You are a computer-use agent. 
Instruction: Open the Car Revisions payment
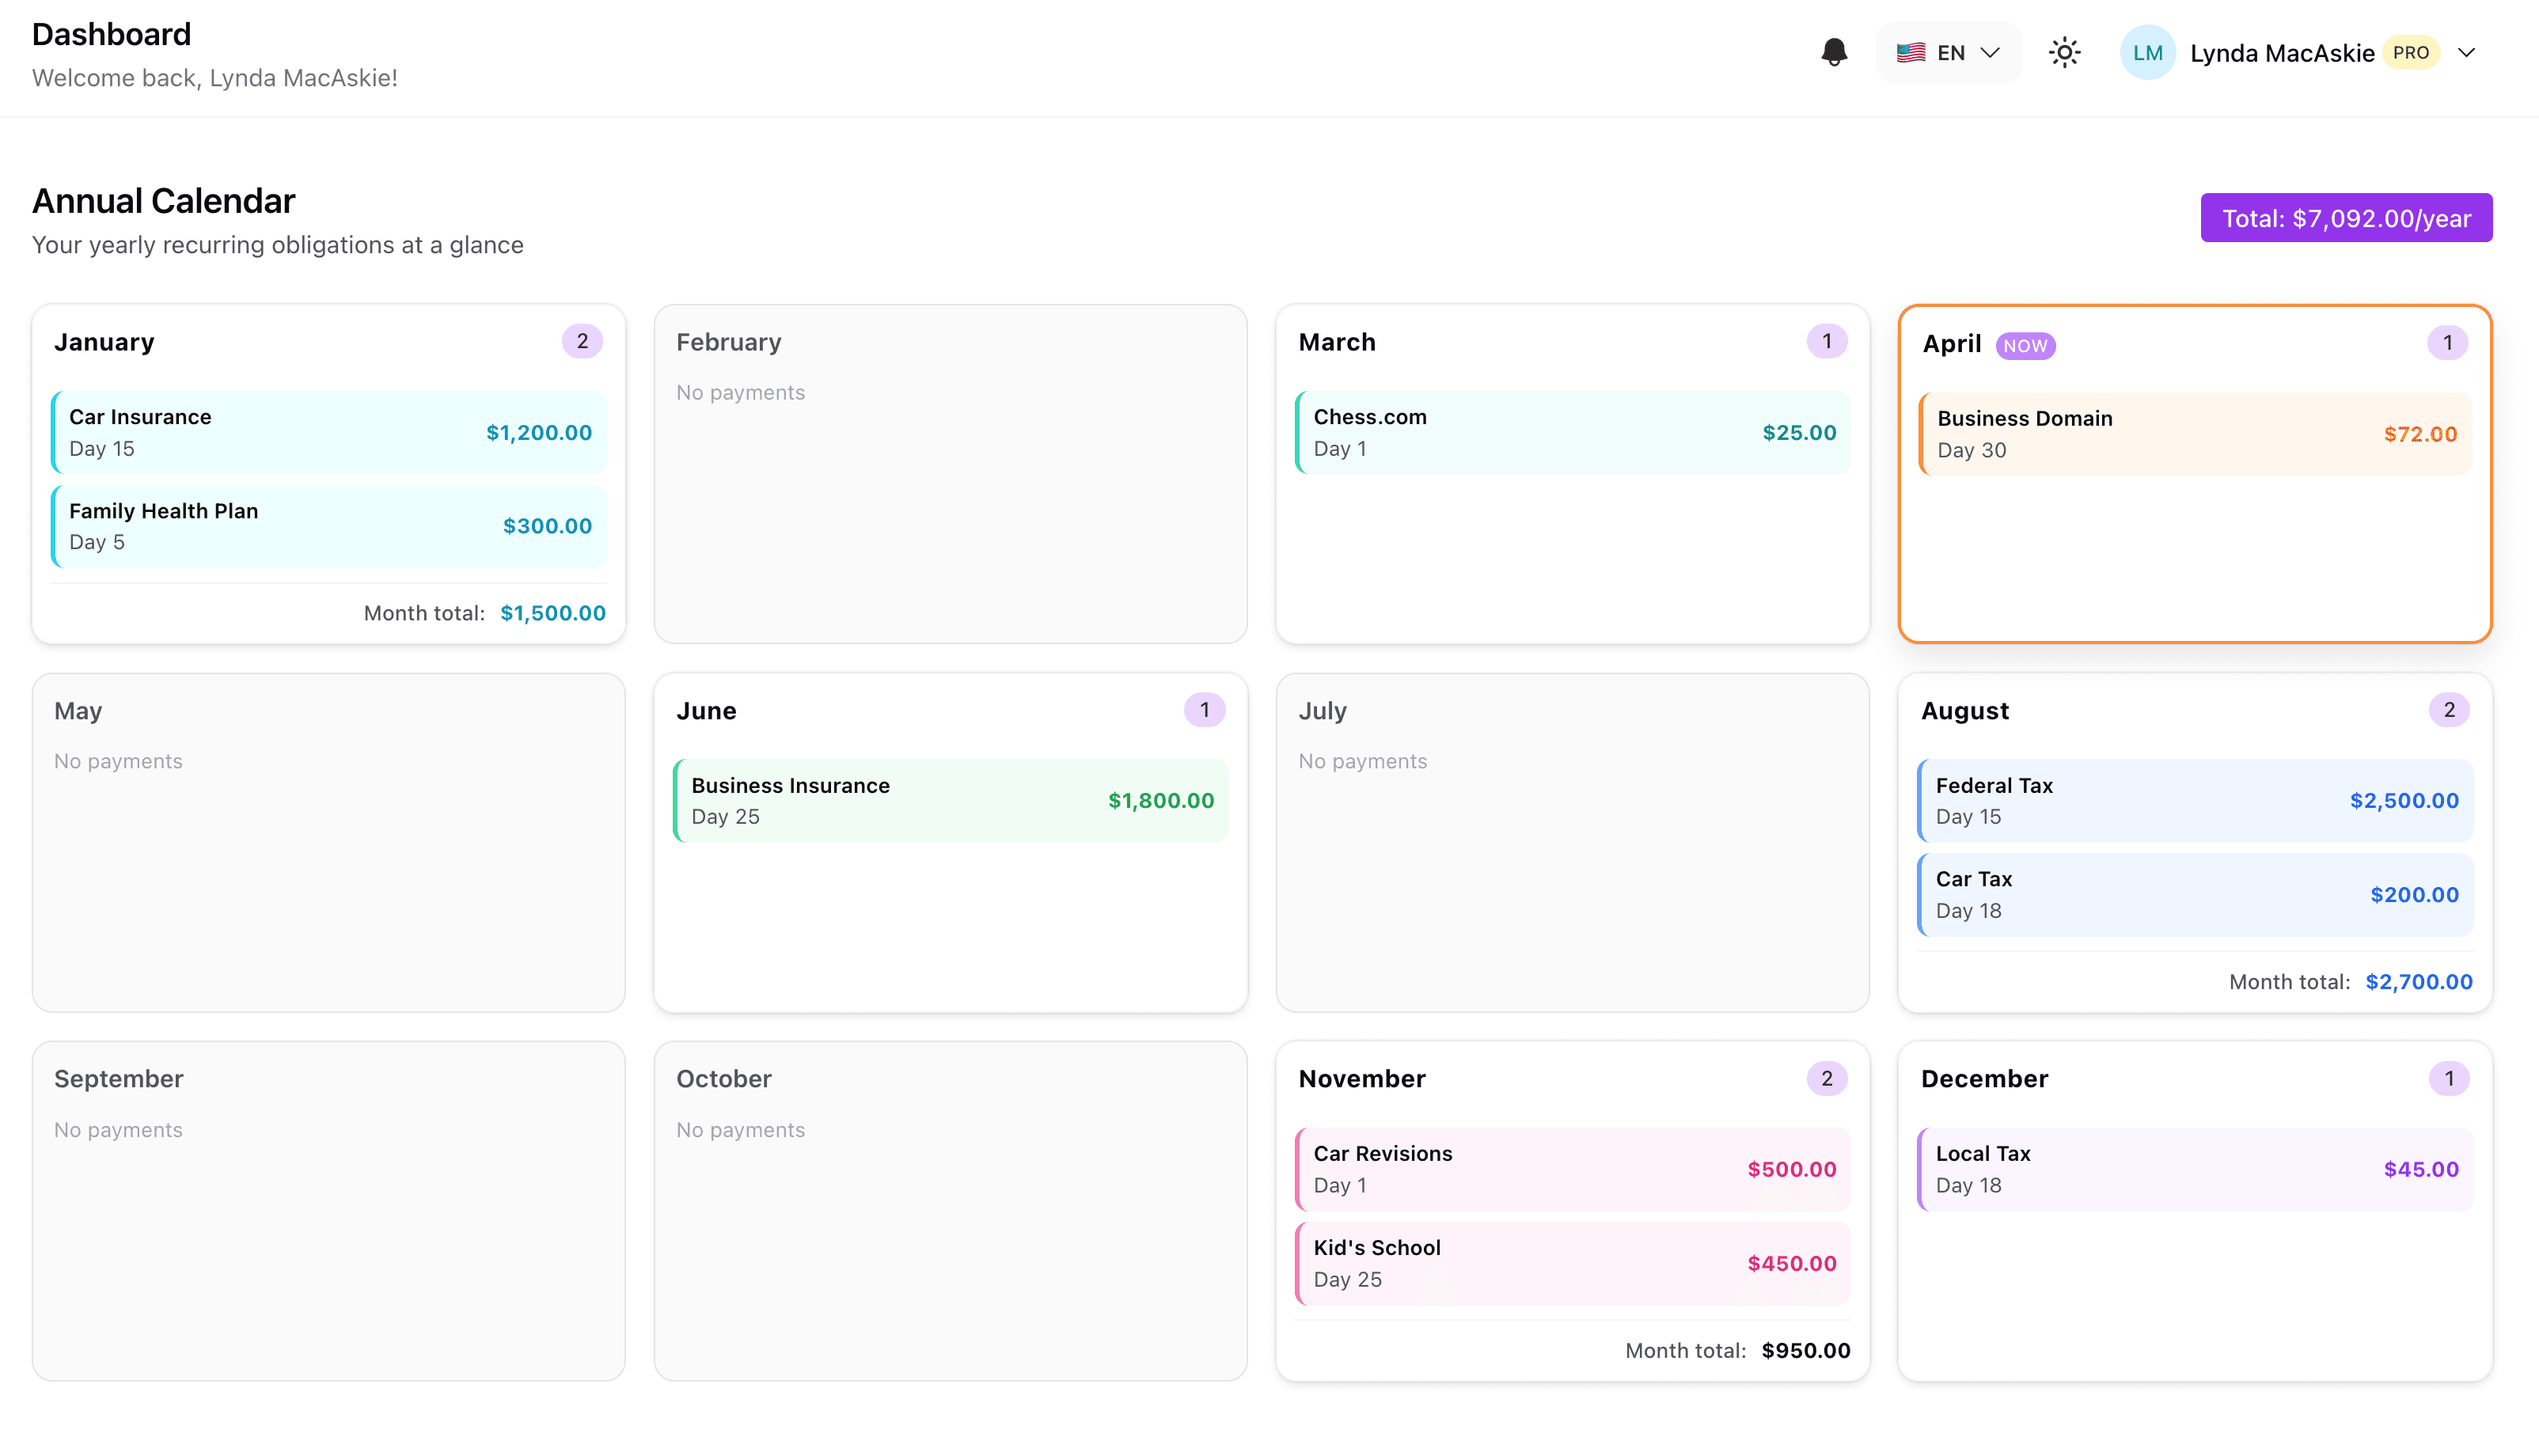(1572, 1168)
